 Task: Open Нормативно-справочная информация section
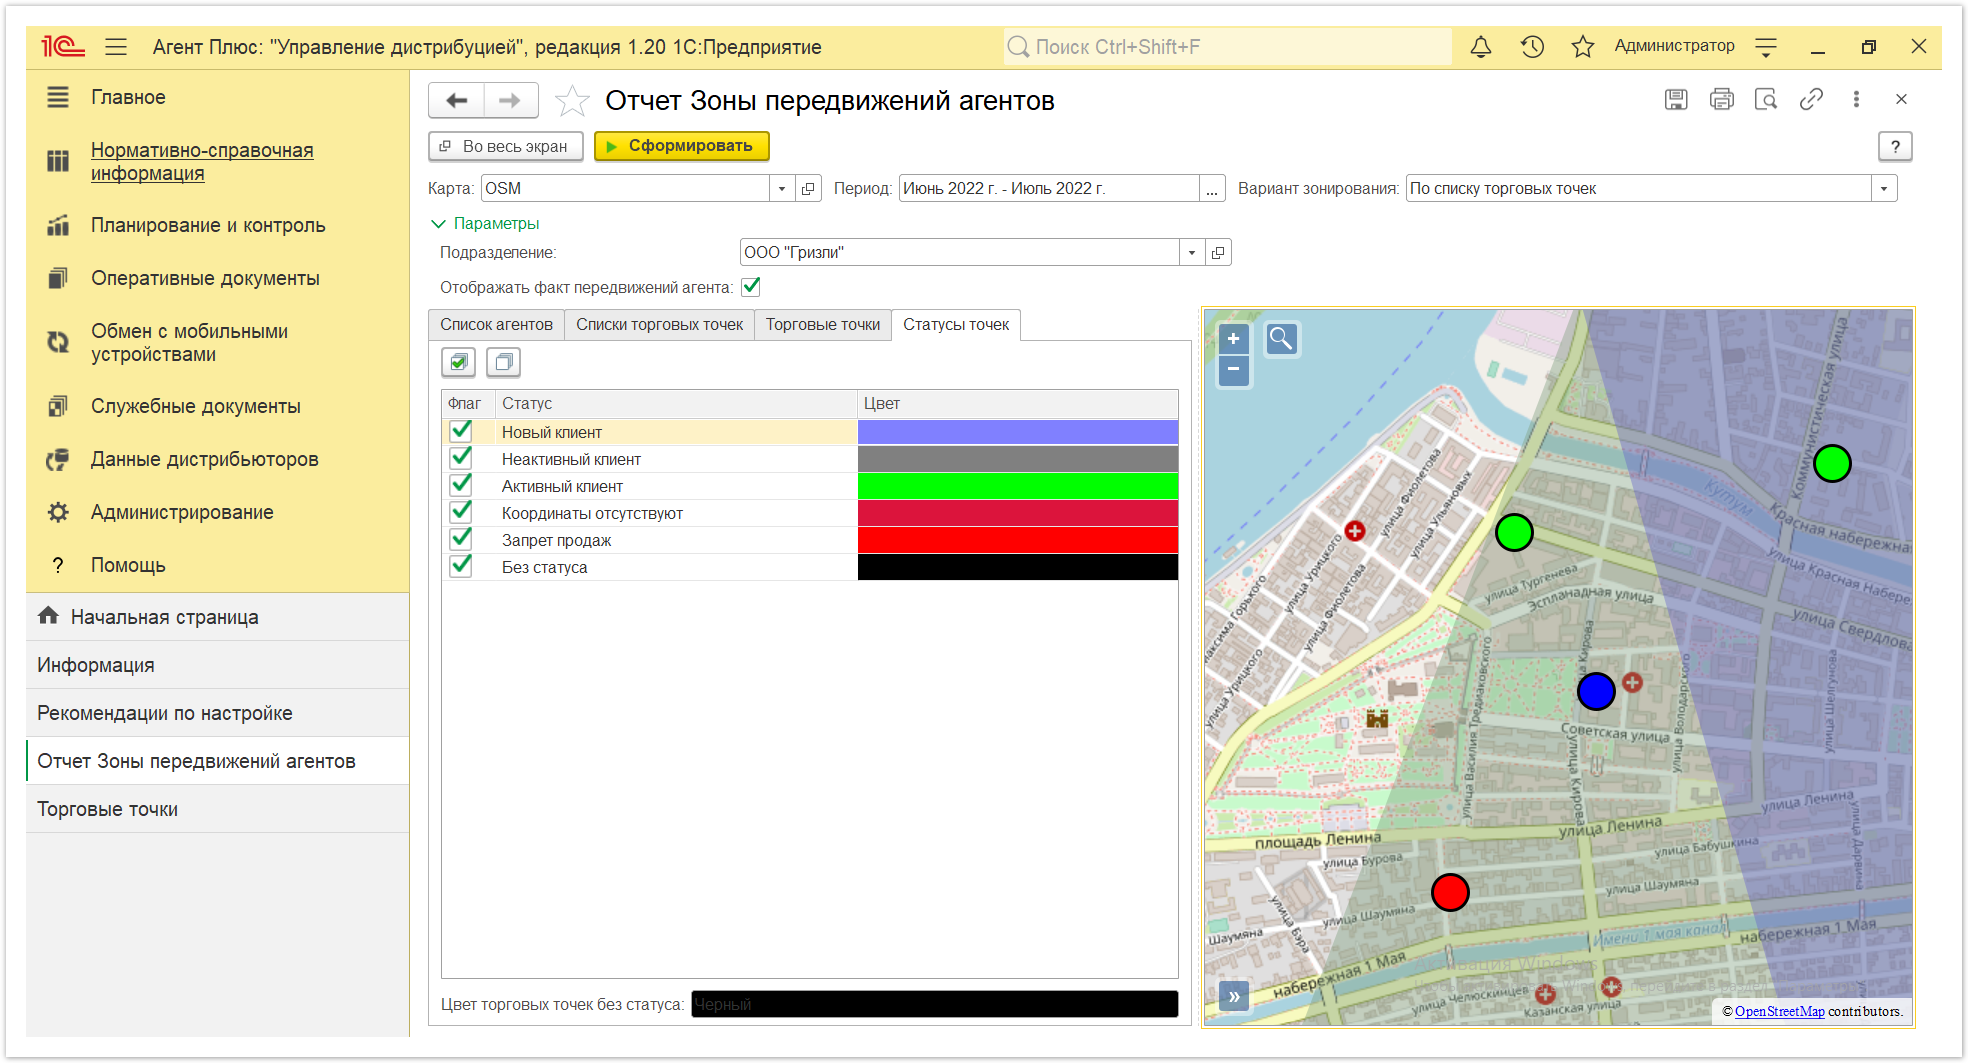point(202,161)
